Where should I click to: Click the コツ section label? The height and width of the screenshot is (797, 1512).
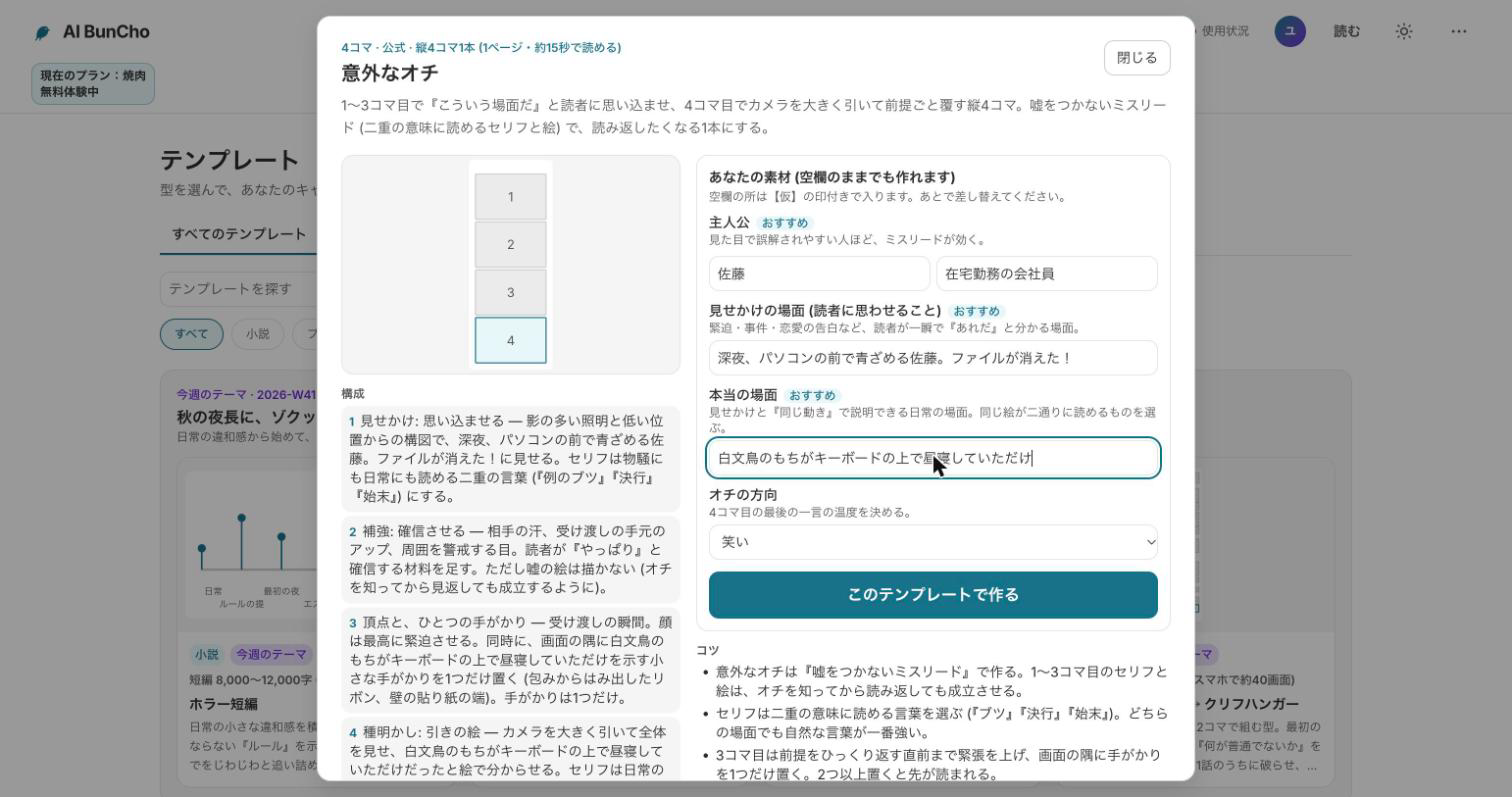click(708, 650)
